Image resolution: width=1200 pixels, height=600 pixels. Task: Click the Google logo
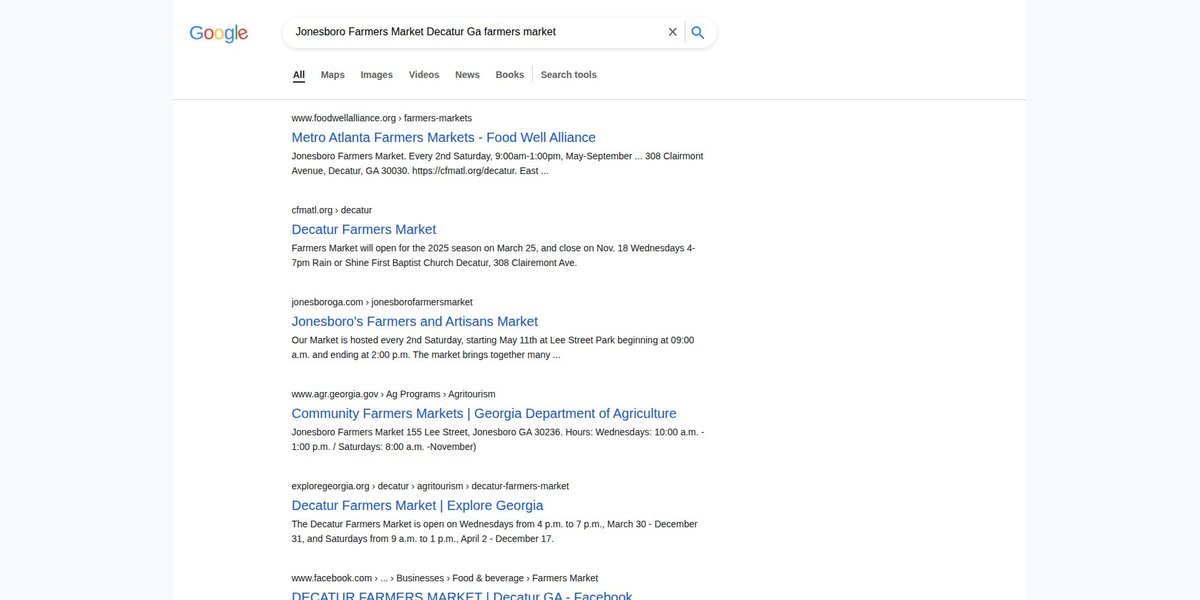218,33
